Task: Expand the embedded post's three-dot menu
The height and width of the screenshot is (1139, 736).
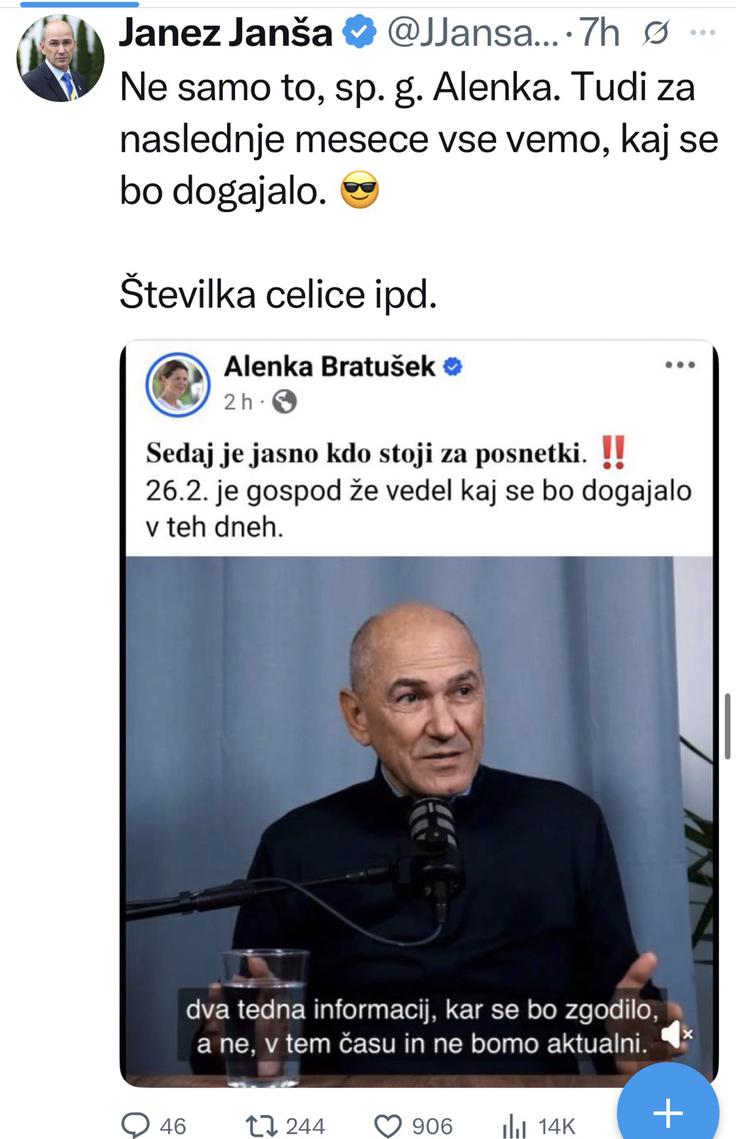Action: 680,365
